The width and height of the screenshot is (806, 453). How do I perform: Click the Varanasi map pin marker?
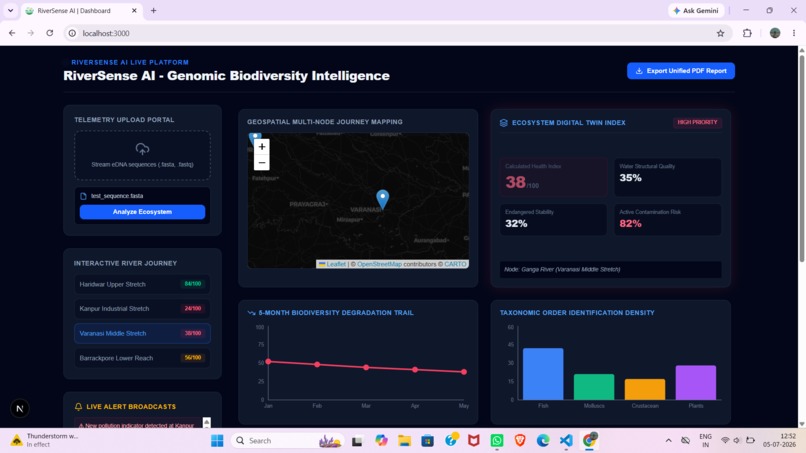point(382,199)
